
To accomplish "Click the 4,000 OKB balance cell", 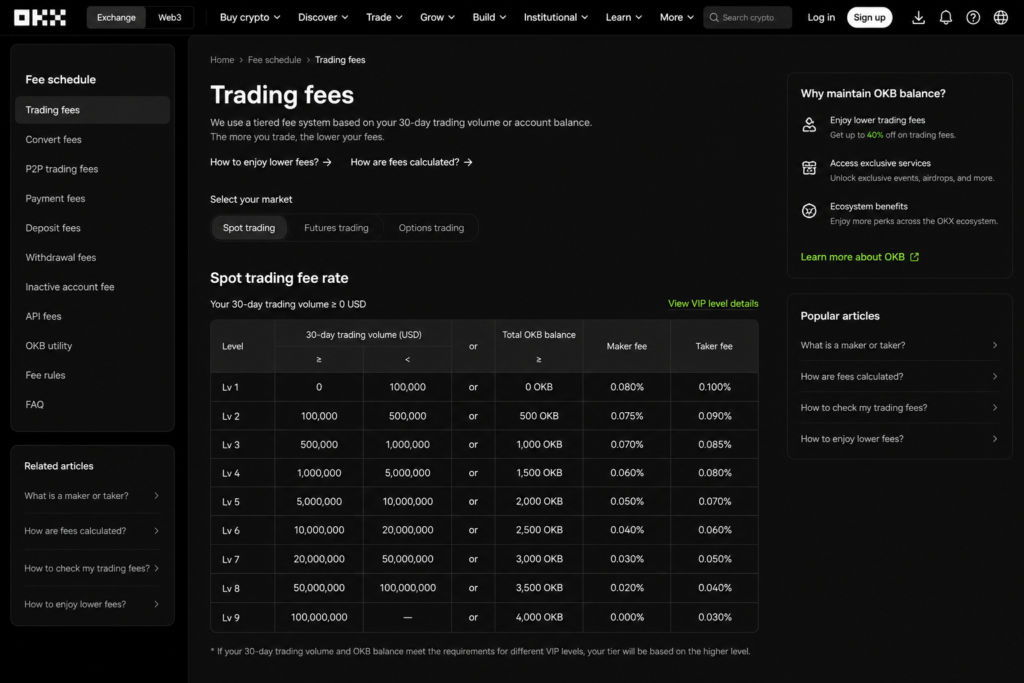I will tap(539, 618).
